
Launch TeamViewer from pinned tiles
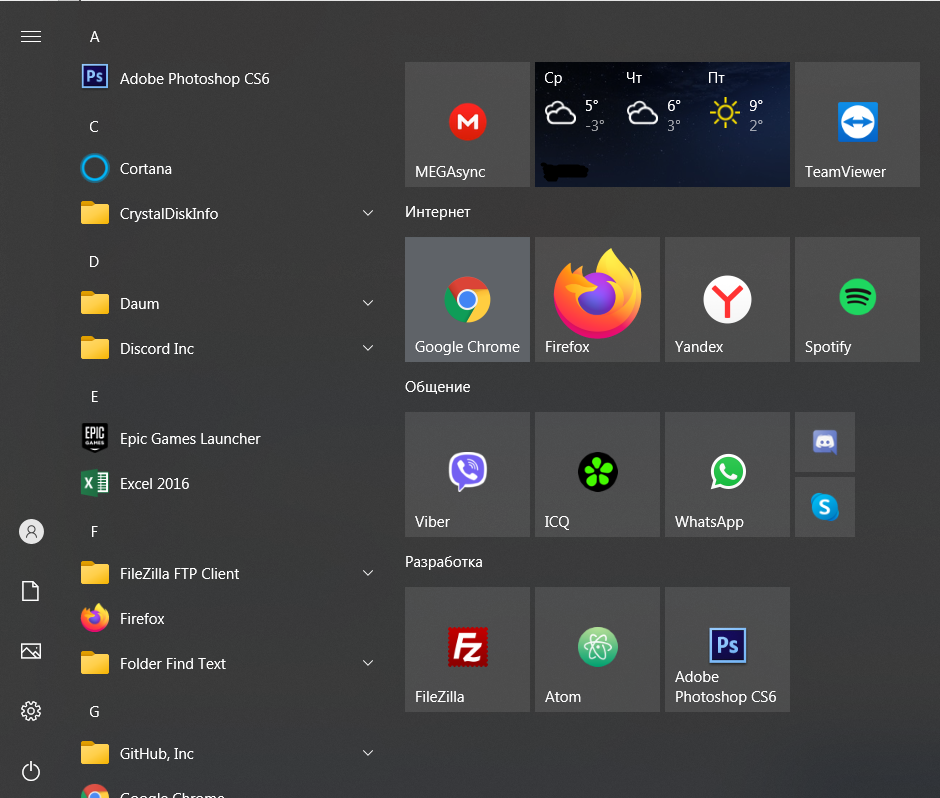click(x=857, y=124)
